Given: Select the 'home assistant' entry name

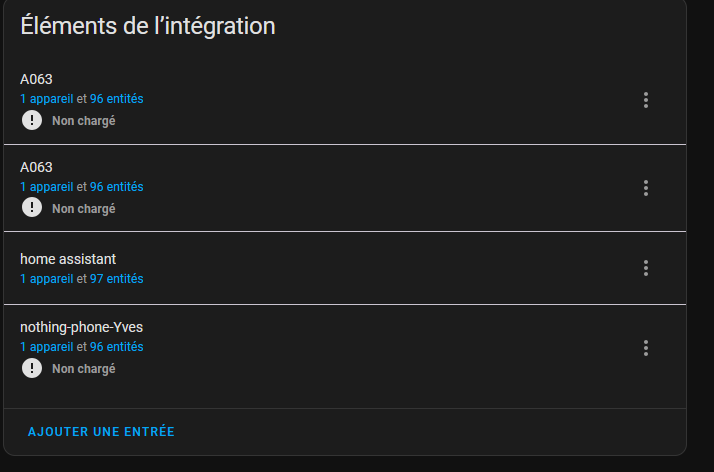Looking at the screenshot, I should (x=68, y=259).
